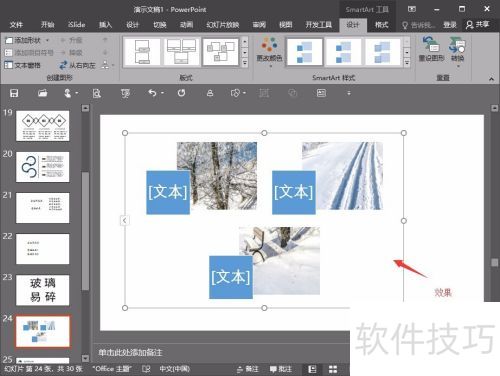The image size is (500, 376).
Task: Click the spell check icon in status bar
Action: click(146, 369)
